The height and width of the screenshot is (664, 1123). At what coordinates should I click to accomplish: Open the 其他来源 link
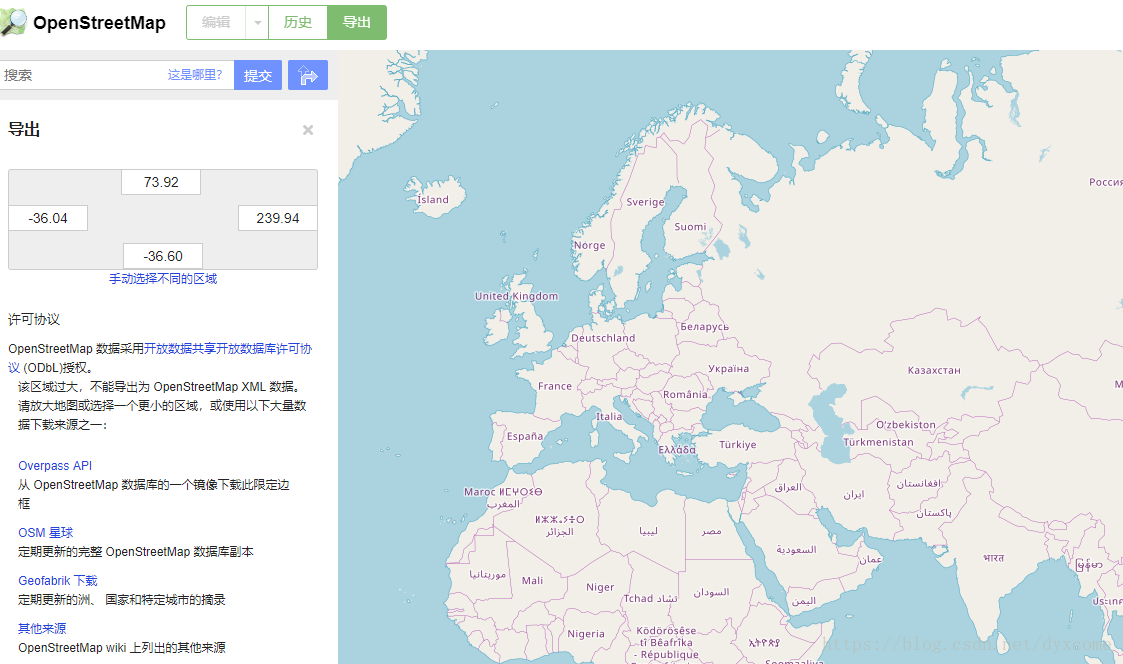(42, 628)
